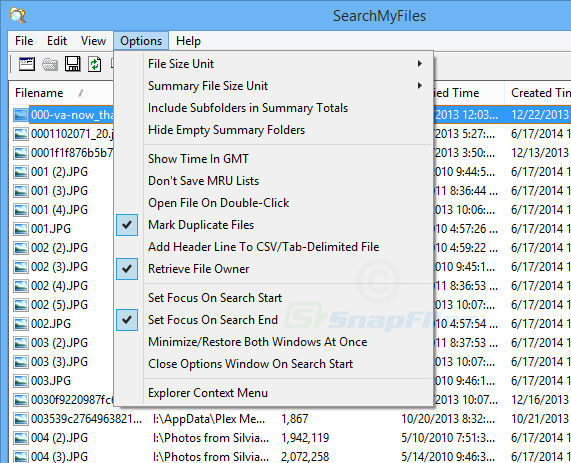Select file 0030f9220987fc row
The height and width of the screenshot is (463, 571).
[x=72, y=400]
